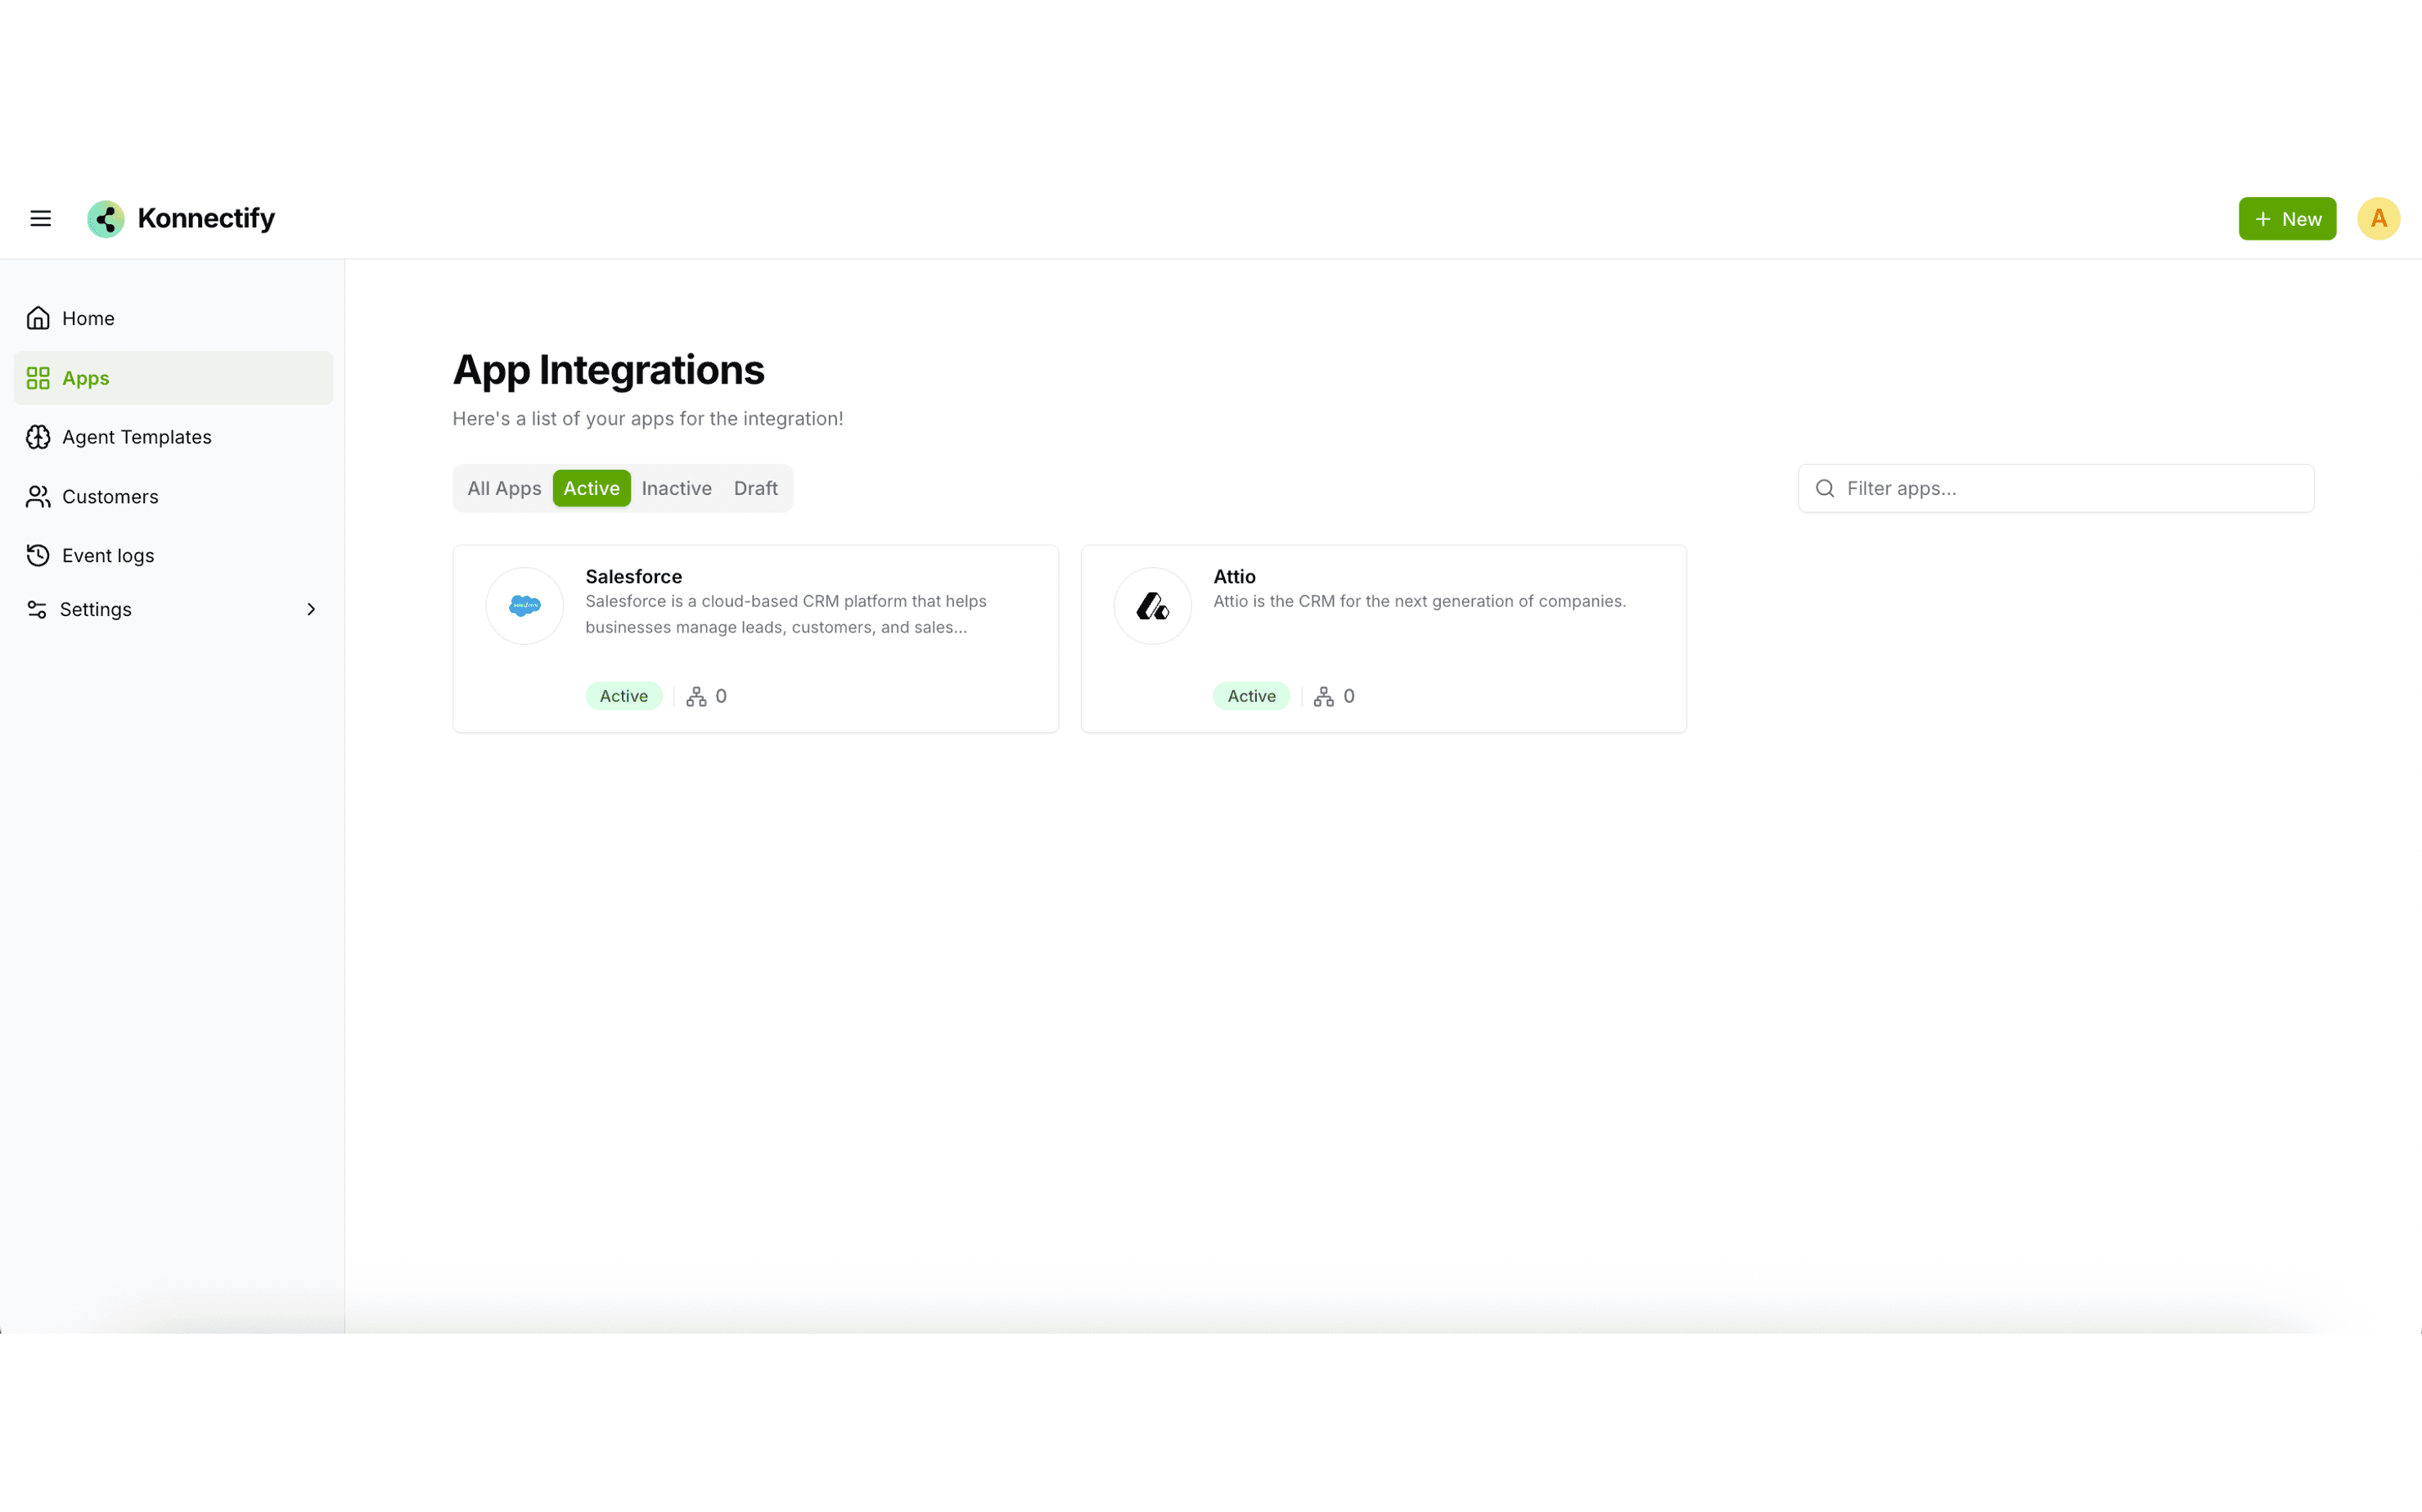The width and height of the screenshot is (2422, 1512).
Task: Expand the Settings chevron arrow
Action: (311, 609)
